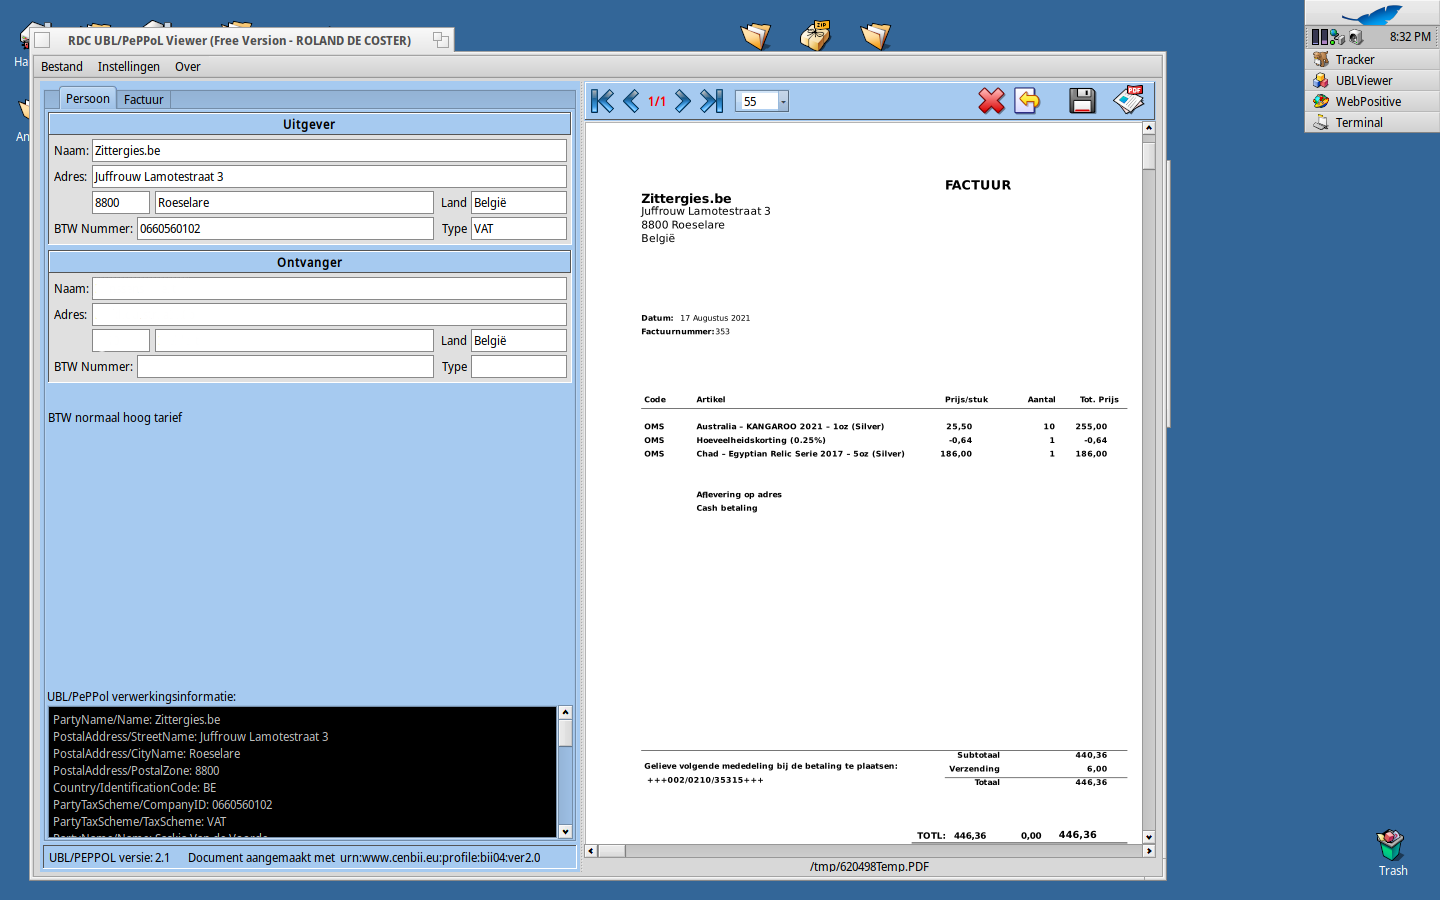Click the Uitgever Type field showing VAT

(x=519, y=229)
